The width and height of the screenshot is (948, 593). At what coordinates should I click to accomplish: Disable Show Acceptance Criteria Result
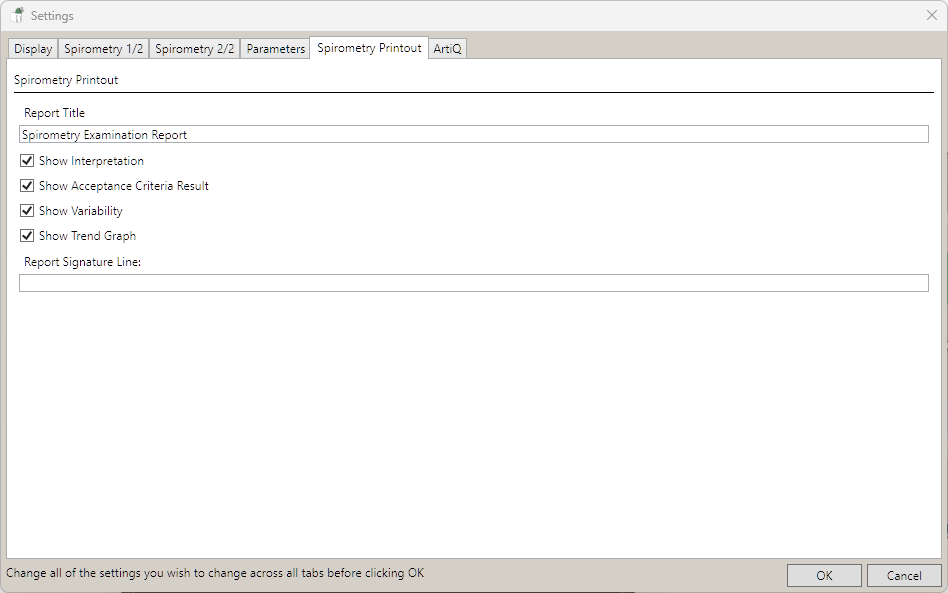[27, 186]
